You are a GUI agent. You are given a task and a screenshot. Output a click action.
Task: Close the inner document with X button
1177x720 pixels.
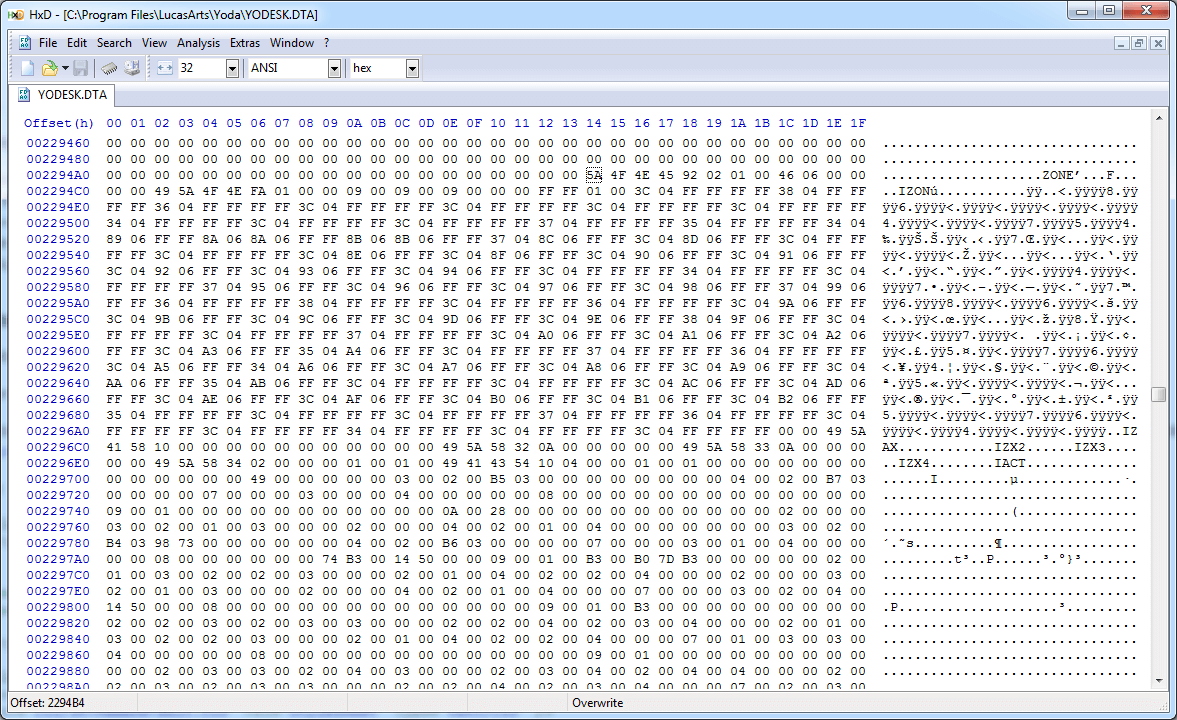[x=1157, y=43]
